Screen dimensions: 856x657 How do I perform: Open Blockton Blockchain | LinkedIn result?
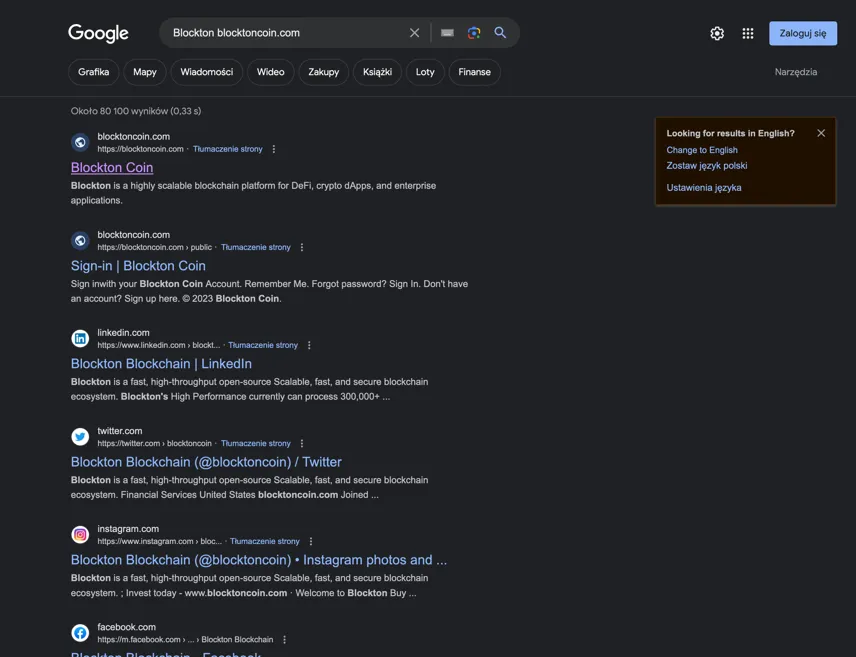(x=161, y=364)
